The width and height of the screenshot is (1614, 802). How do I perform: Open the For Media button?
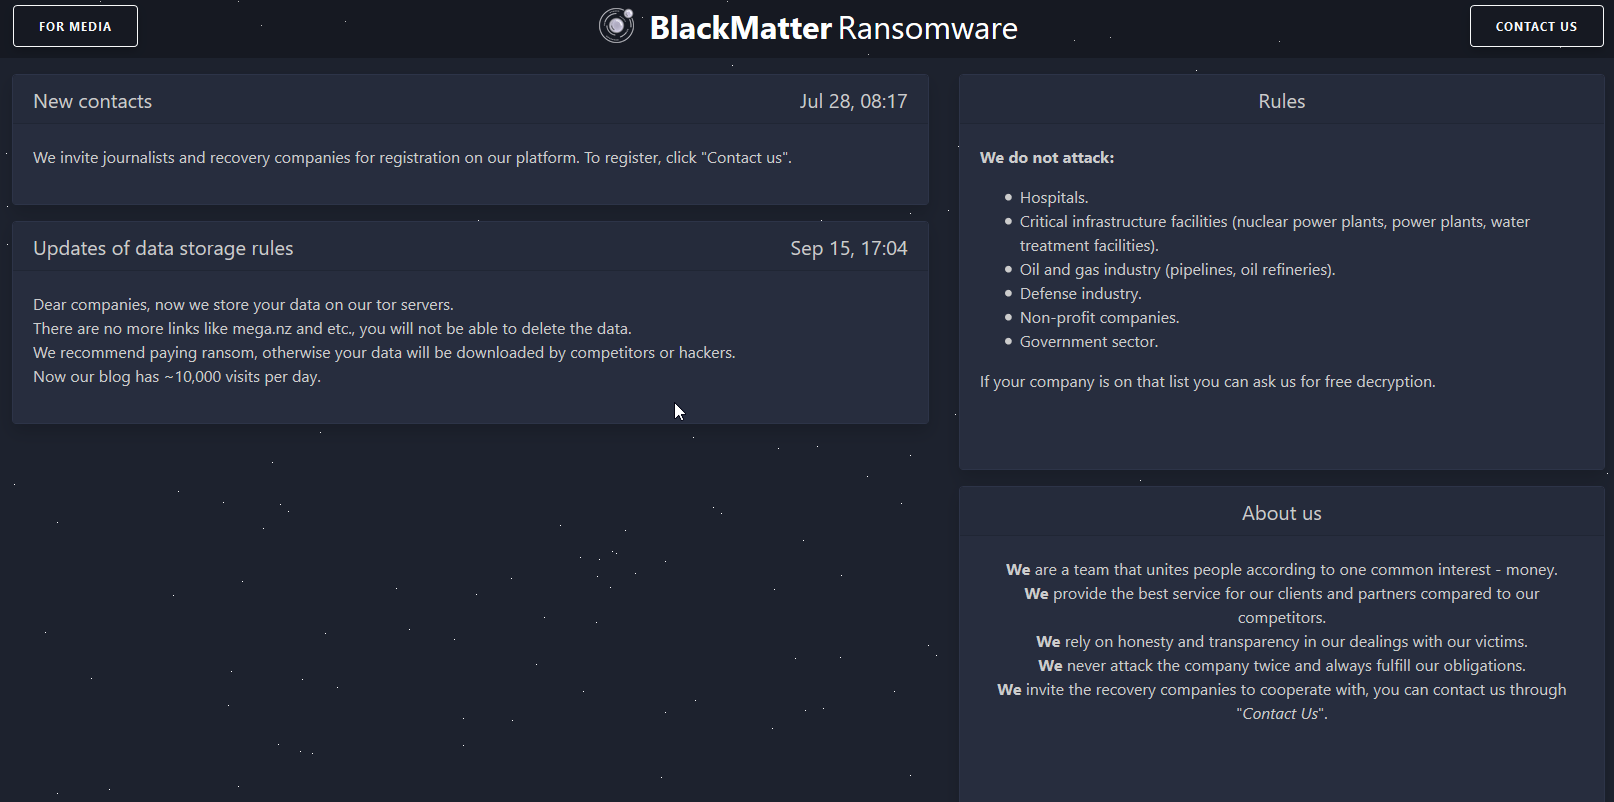75,27
